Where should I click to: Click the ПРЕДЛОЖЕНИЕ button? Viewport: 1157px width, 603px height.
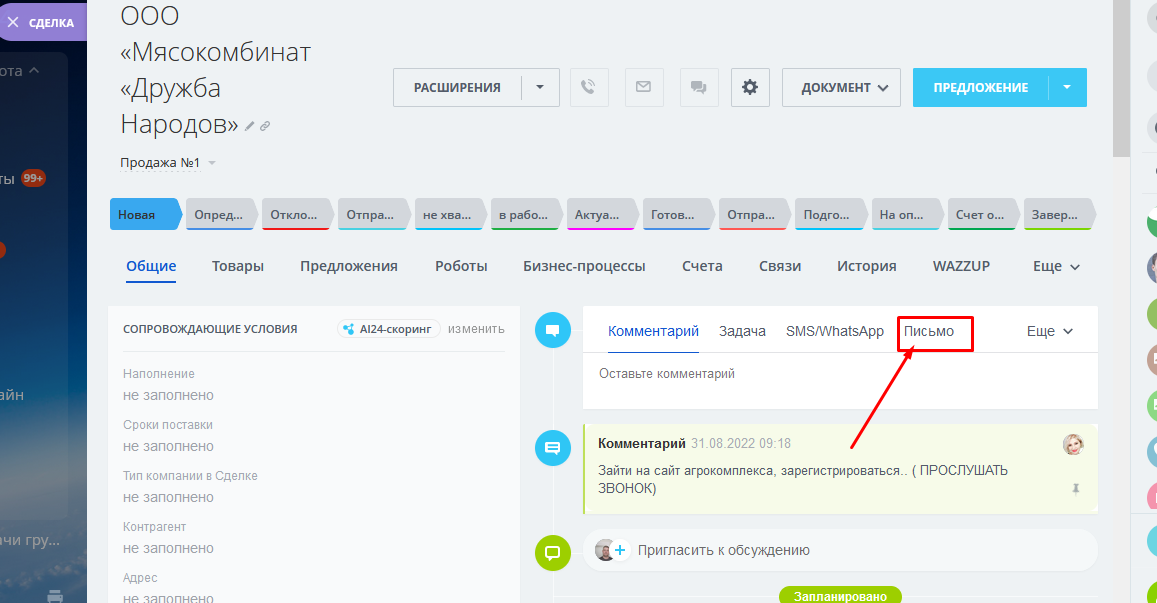979,87
